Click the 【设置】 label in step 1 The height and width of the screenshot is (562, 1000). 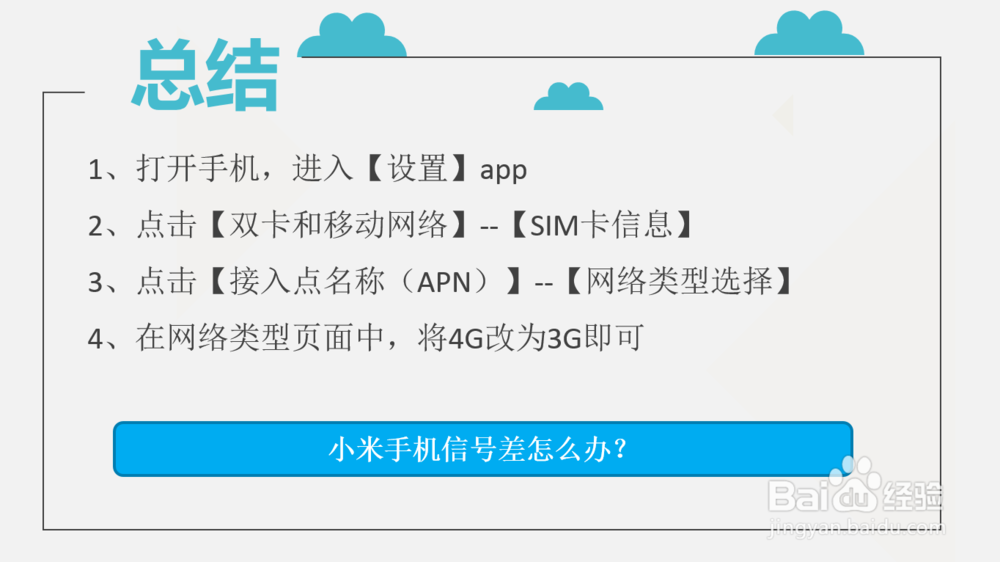point(417,170)
